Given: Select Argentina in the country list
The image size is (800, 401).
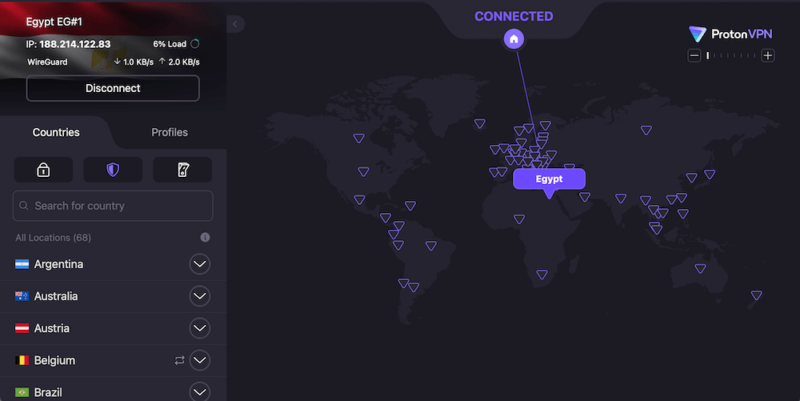Looking at the screenshot, I should [59, 264].
